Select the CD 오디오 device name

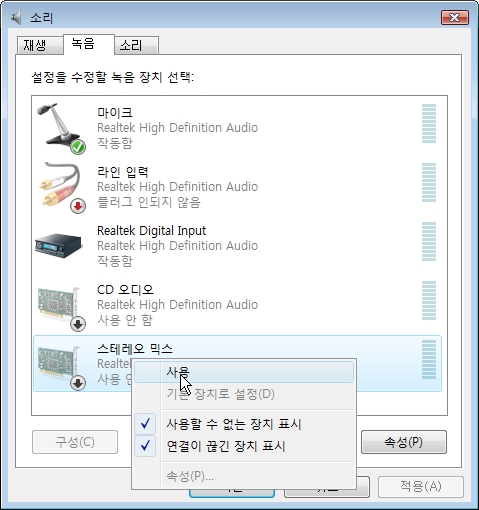click(125, 290)
